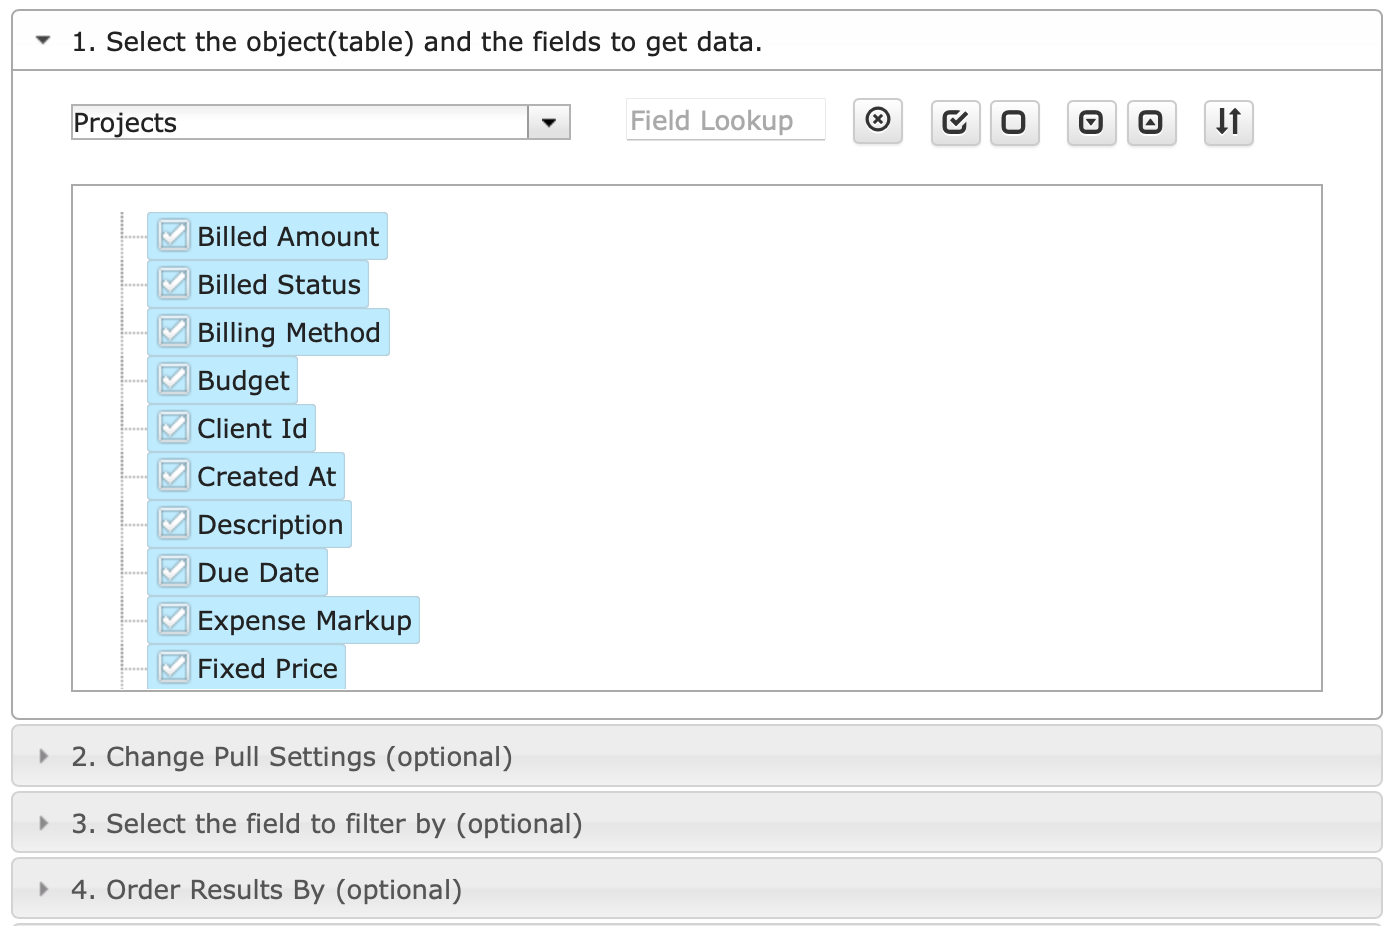The image size is (1390, 926).
Task: Select the Created At field label
Action: pos(267,476)
